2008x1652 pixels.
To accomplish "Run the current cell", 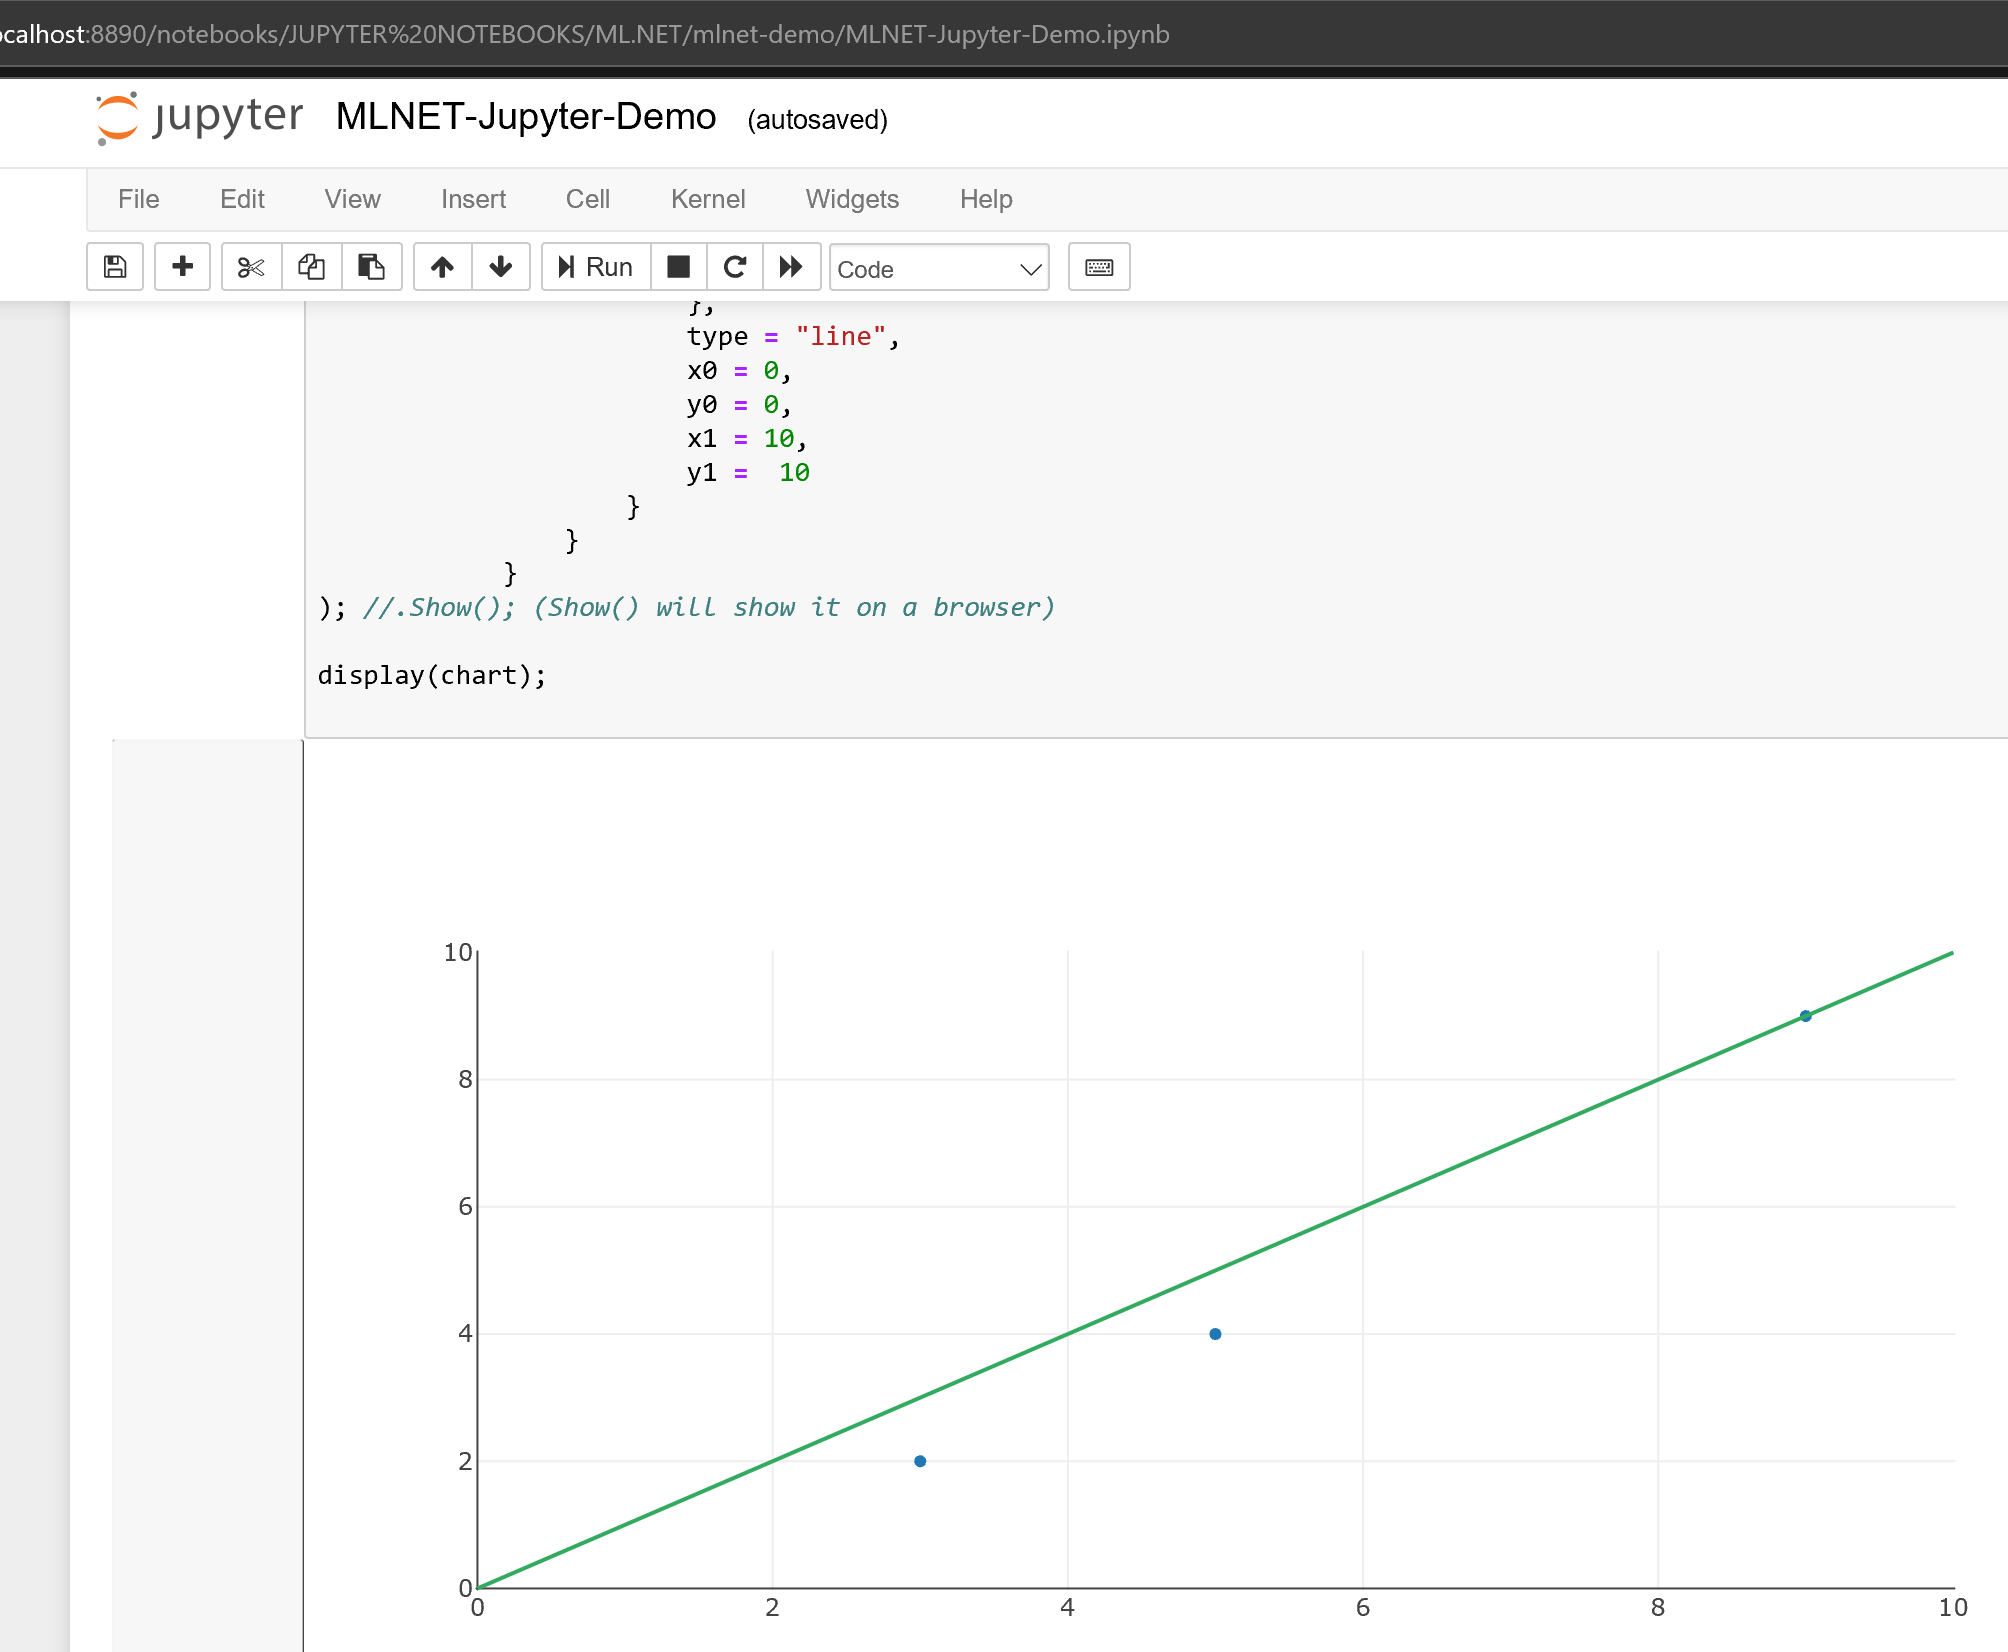I will tap(595, 267).
